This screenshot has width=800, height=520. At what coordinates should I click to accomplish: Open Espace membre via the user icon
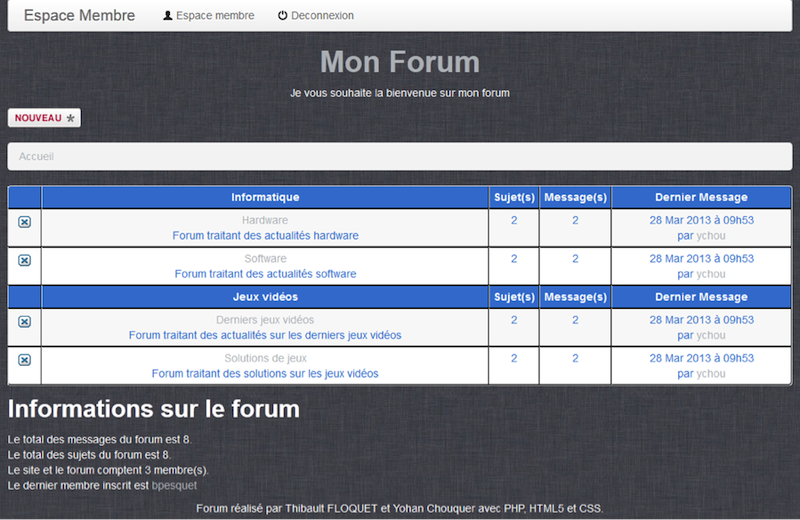click(168, 16)
